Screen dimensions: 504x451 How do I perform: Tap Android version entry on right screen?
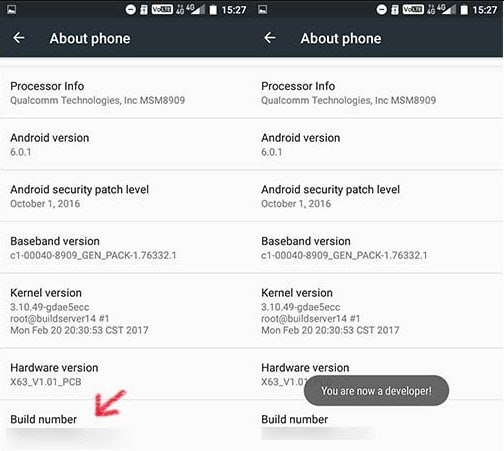tap(377, 144)
